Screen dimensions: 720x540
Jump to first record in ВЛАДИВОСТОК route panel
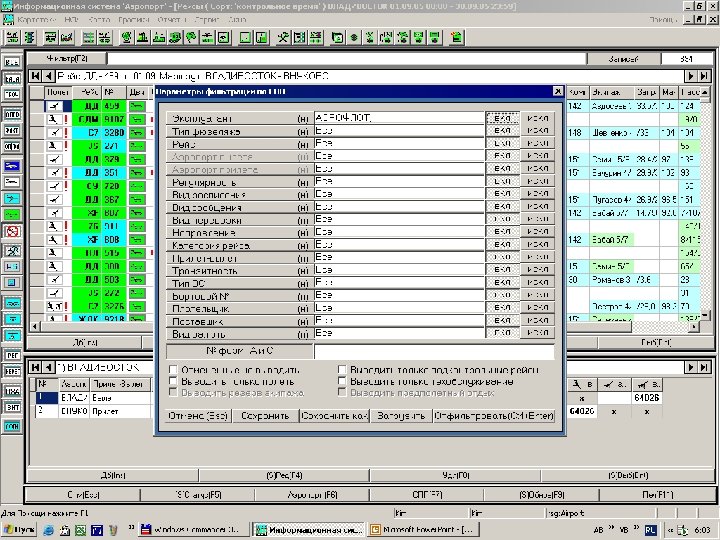[x=35, y=367]
